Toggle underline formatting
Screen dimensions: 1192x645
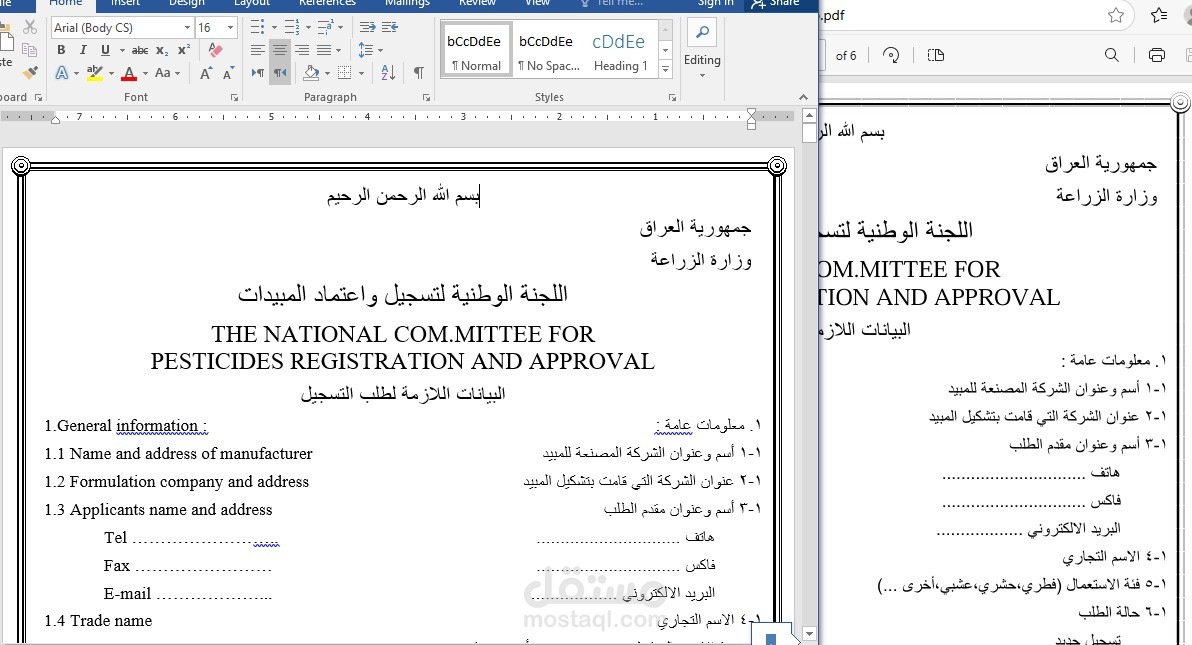click(105, 50)
